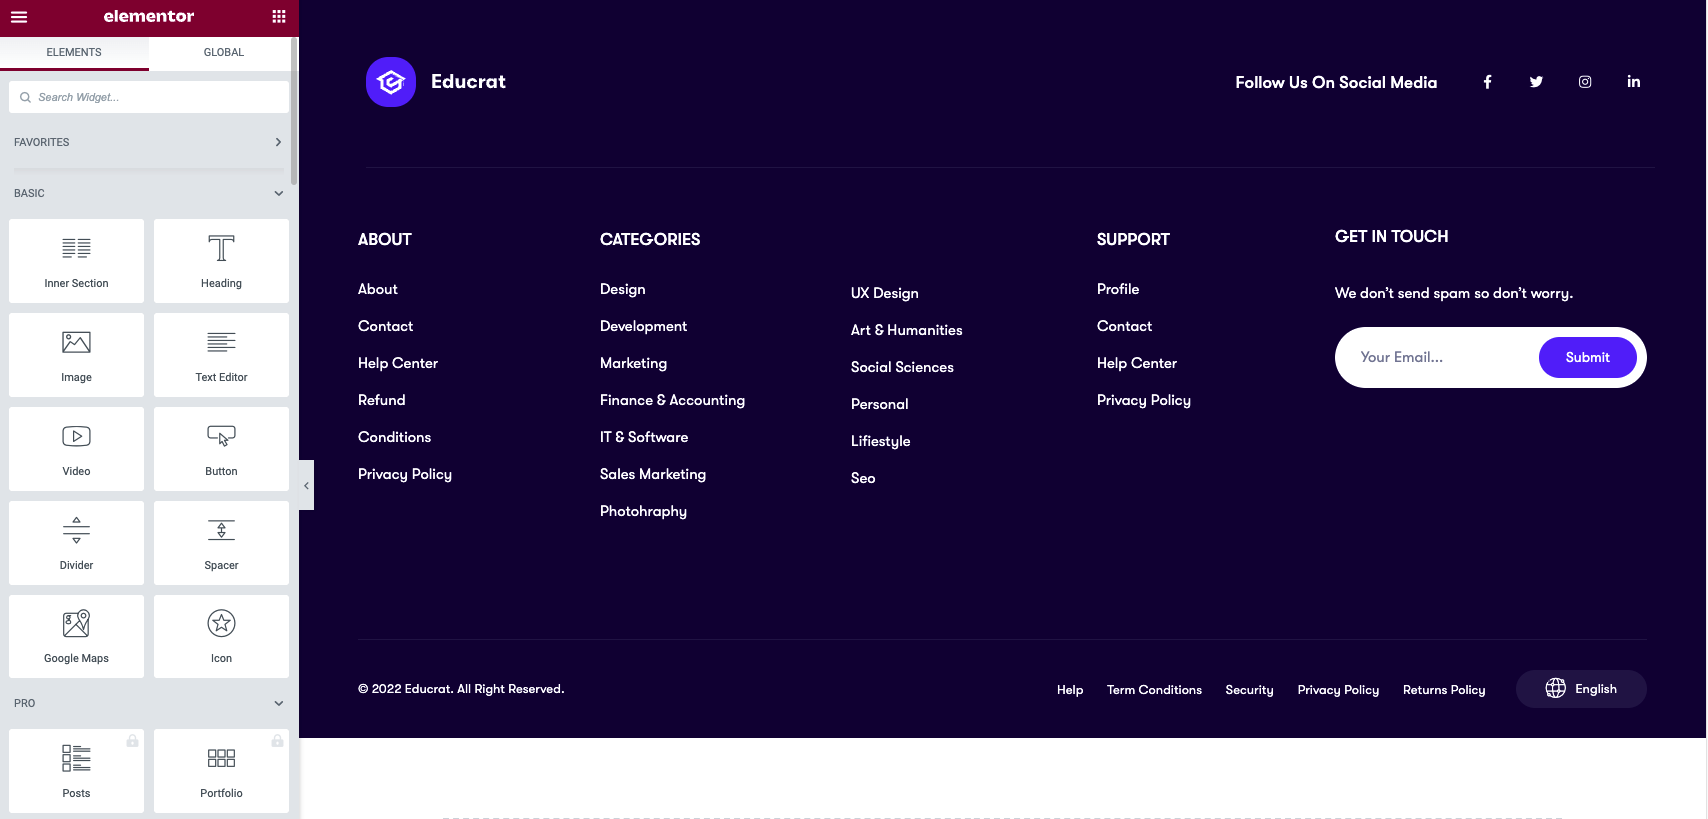This screenshot has width=1708, height=819.
Task: Open the Elementor hamburger menu
Action: [19, 17]
